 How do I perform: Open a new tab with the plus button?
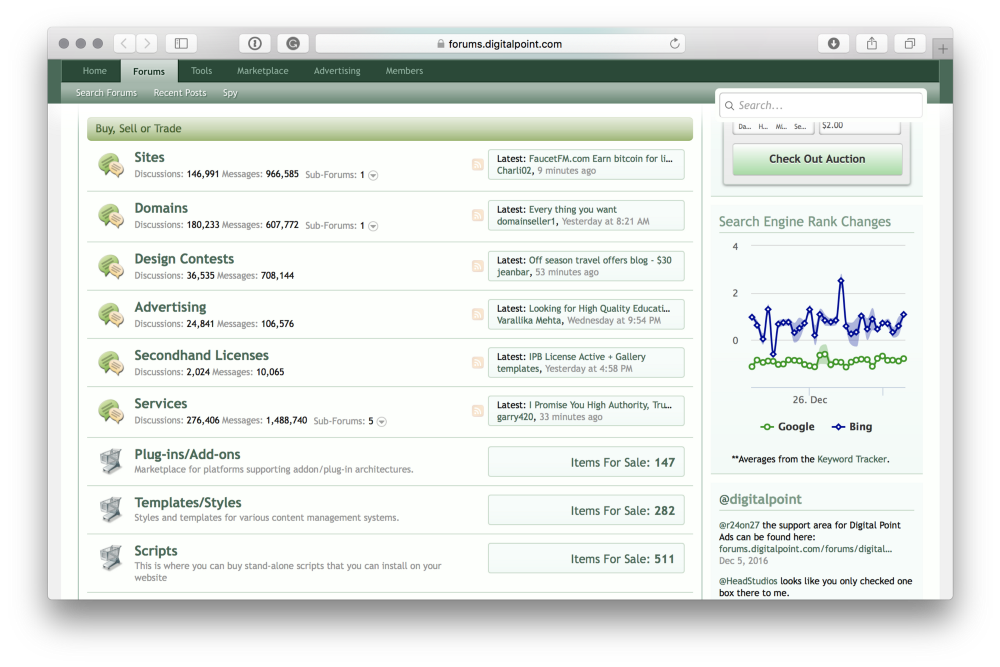point(943,48)
